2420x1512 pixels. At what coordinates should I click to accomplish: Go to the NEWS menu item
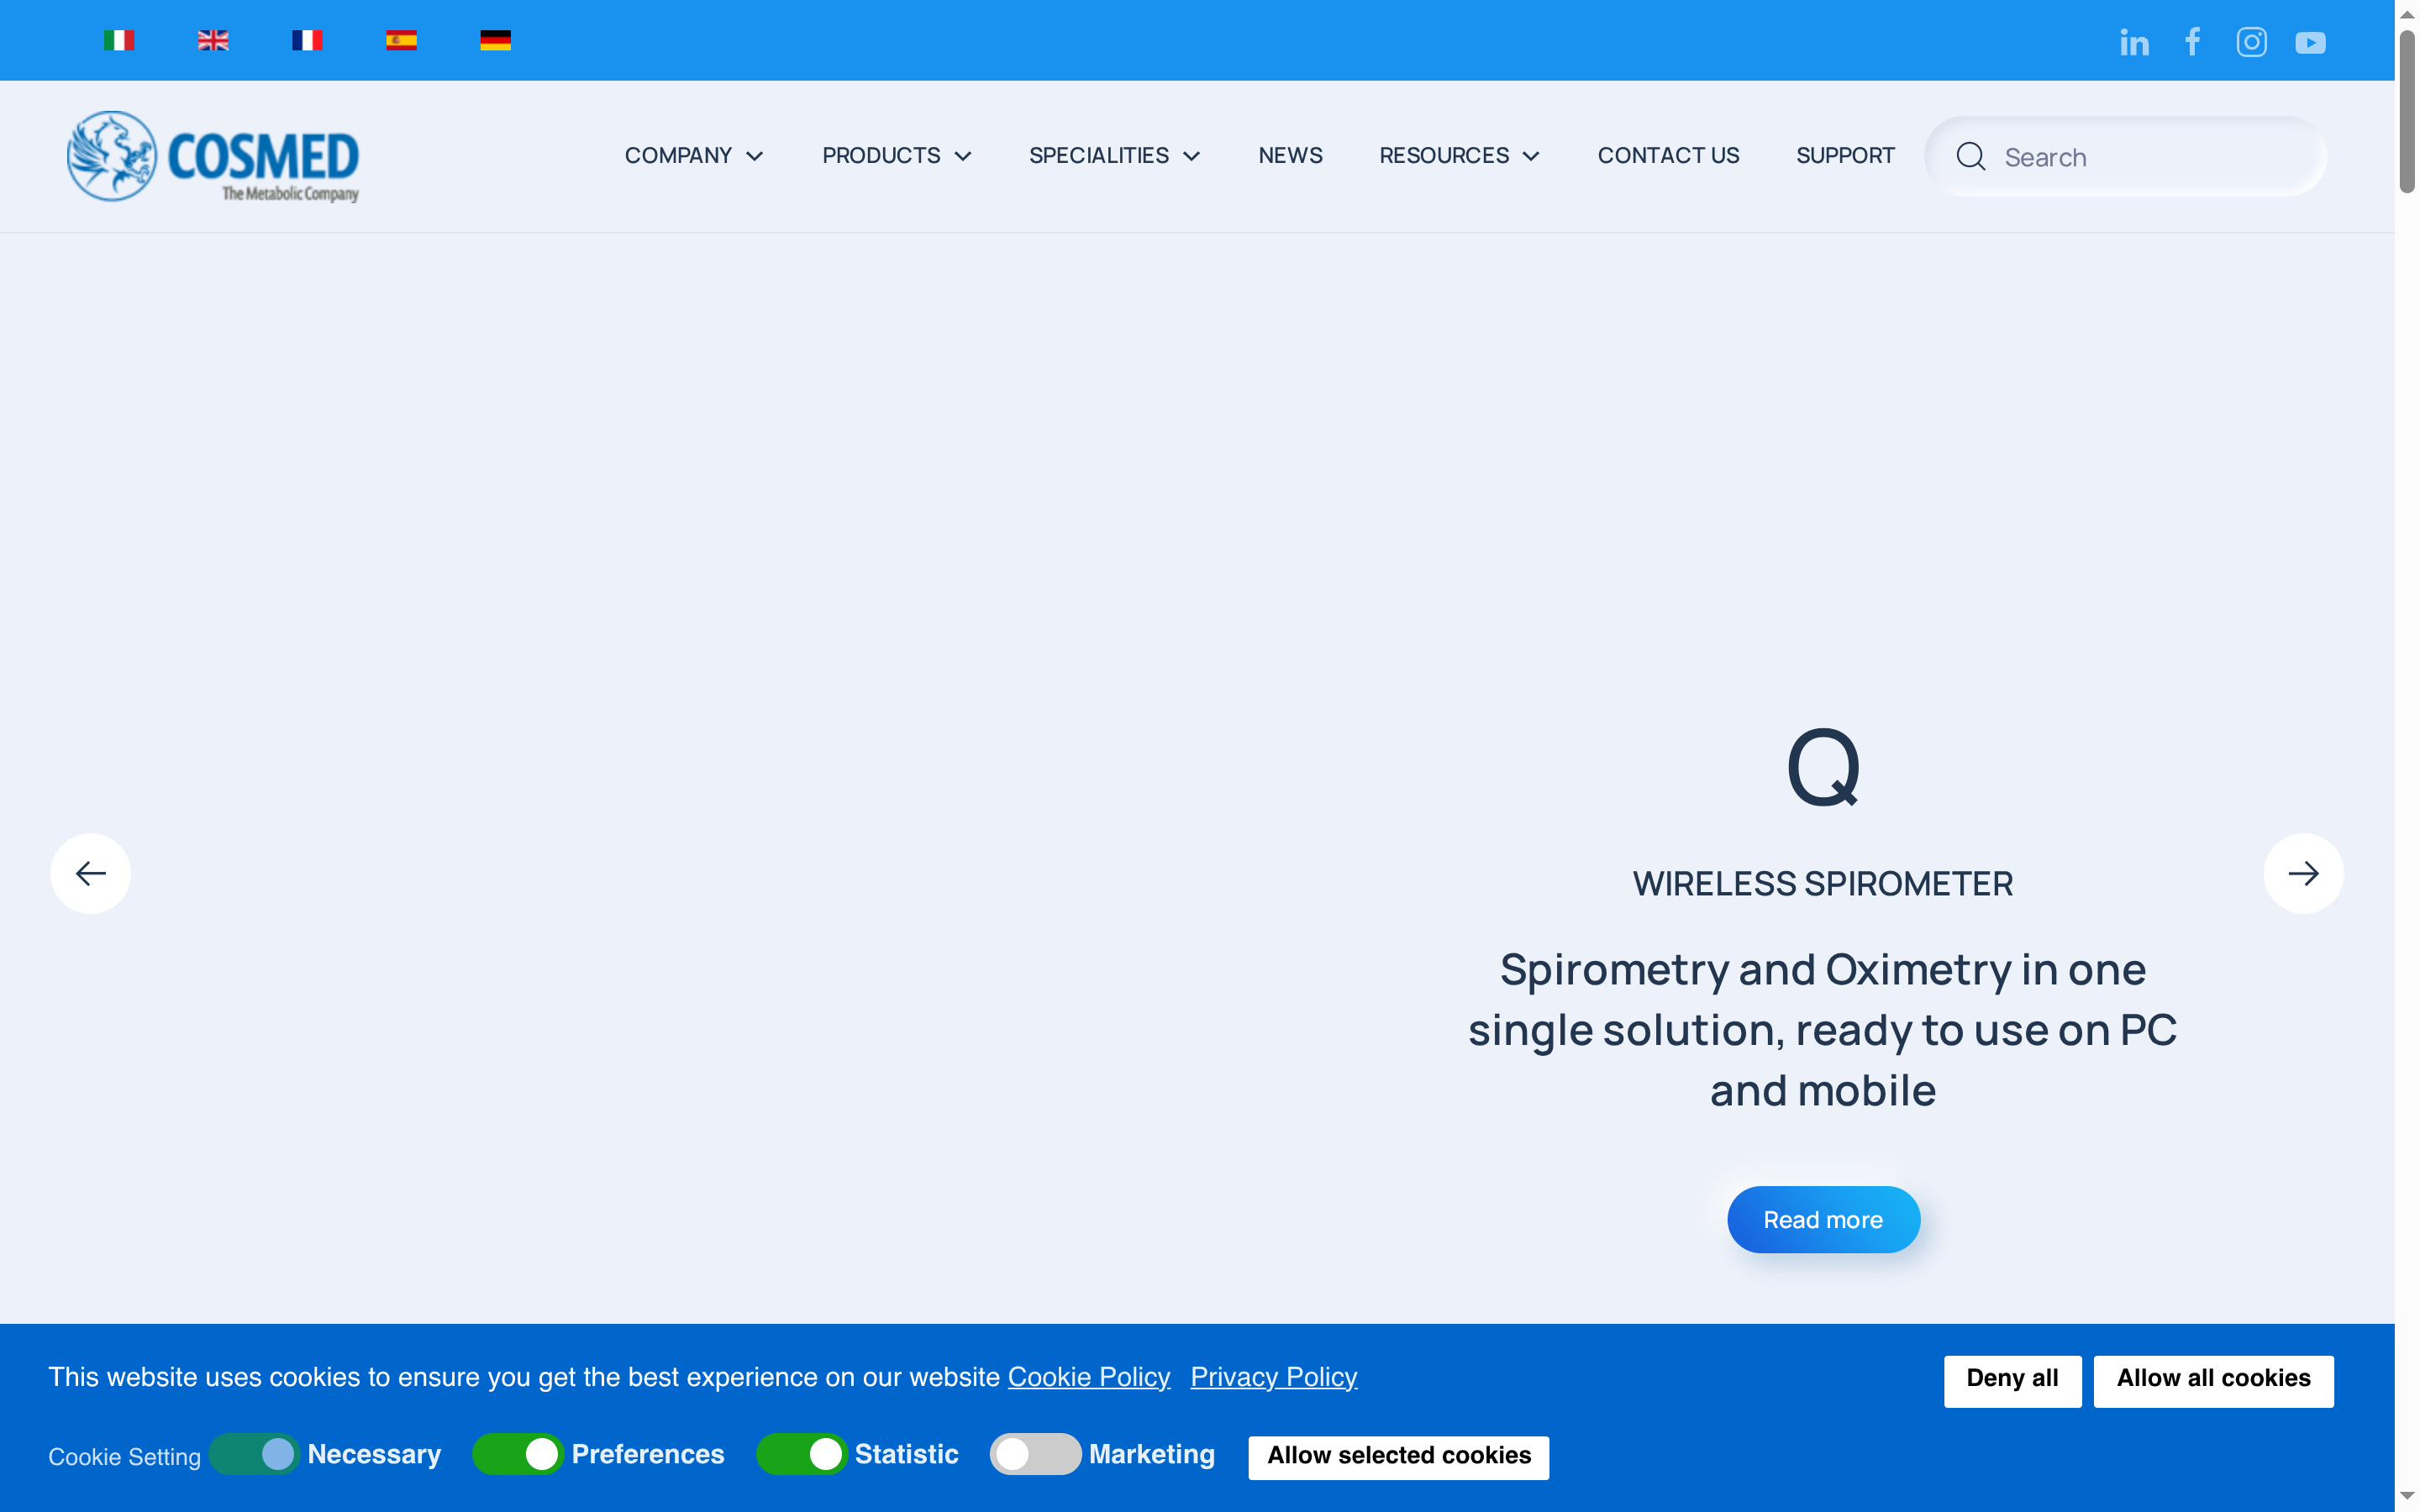(1289, 155)
